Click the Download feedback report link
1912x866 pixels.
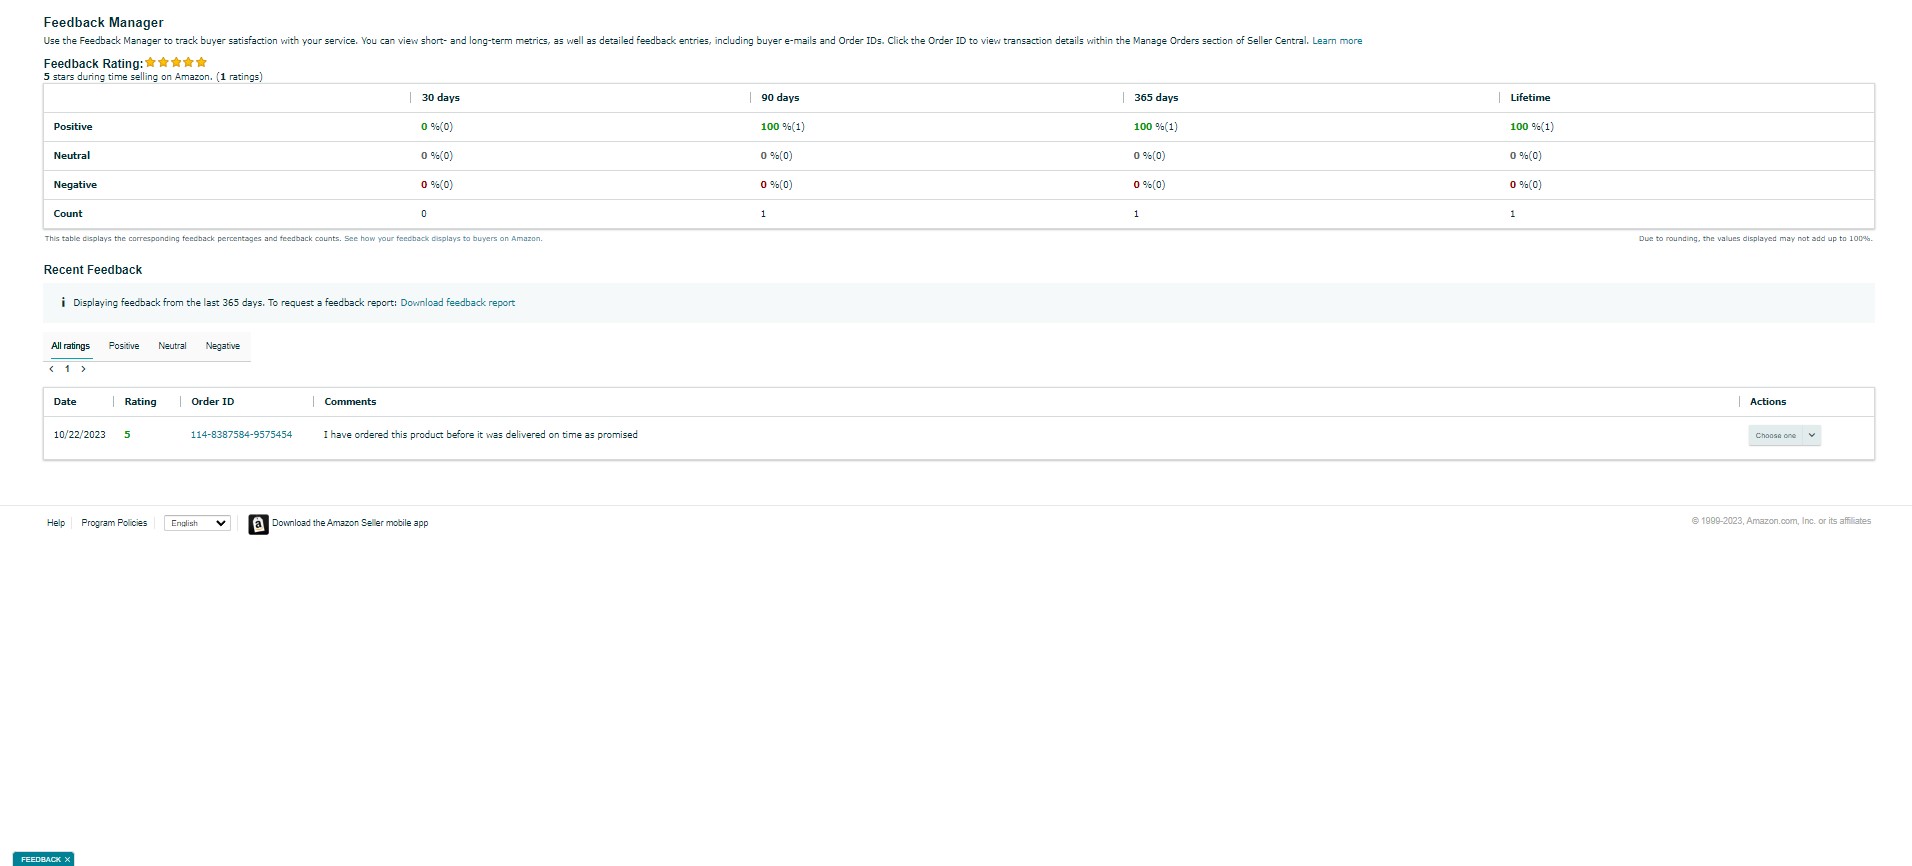coord(458,303)
